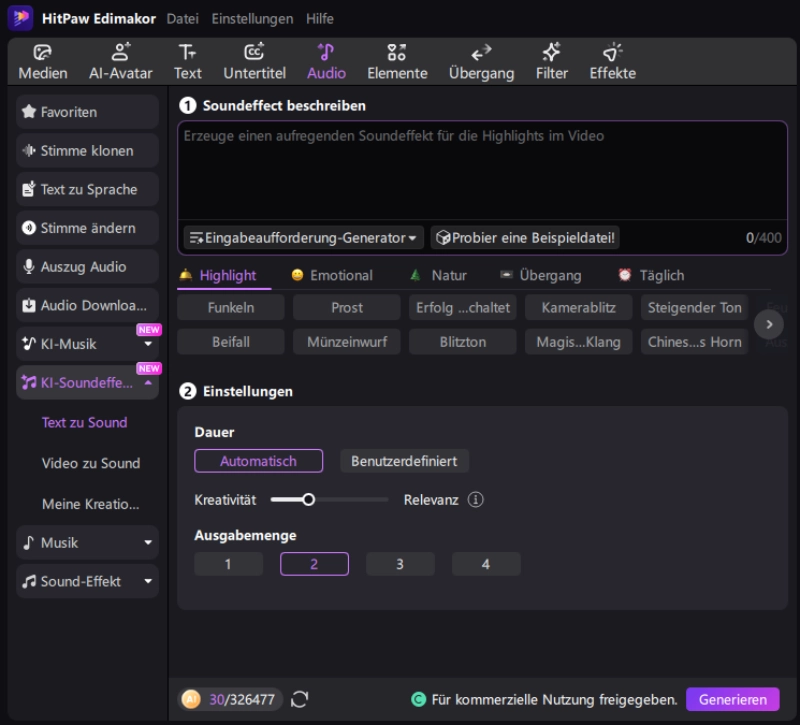Set Ausgabemenge to 3
Screen dimensions: 800x725
tap(400, 564)
